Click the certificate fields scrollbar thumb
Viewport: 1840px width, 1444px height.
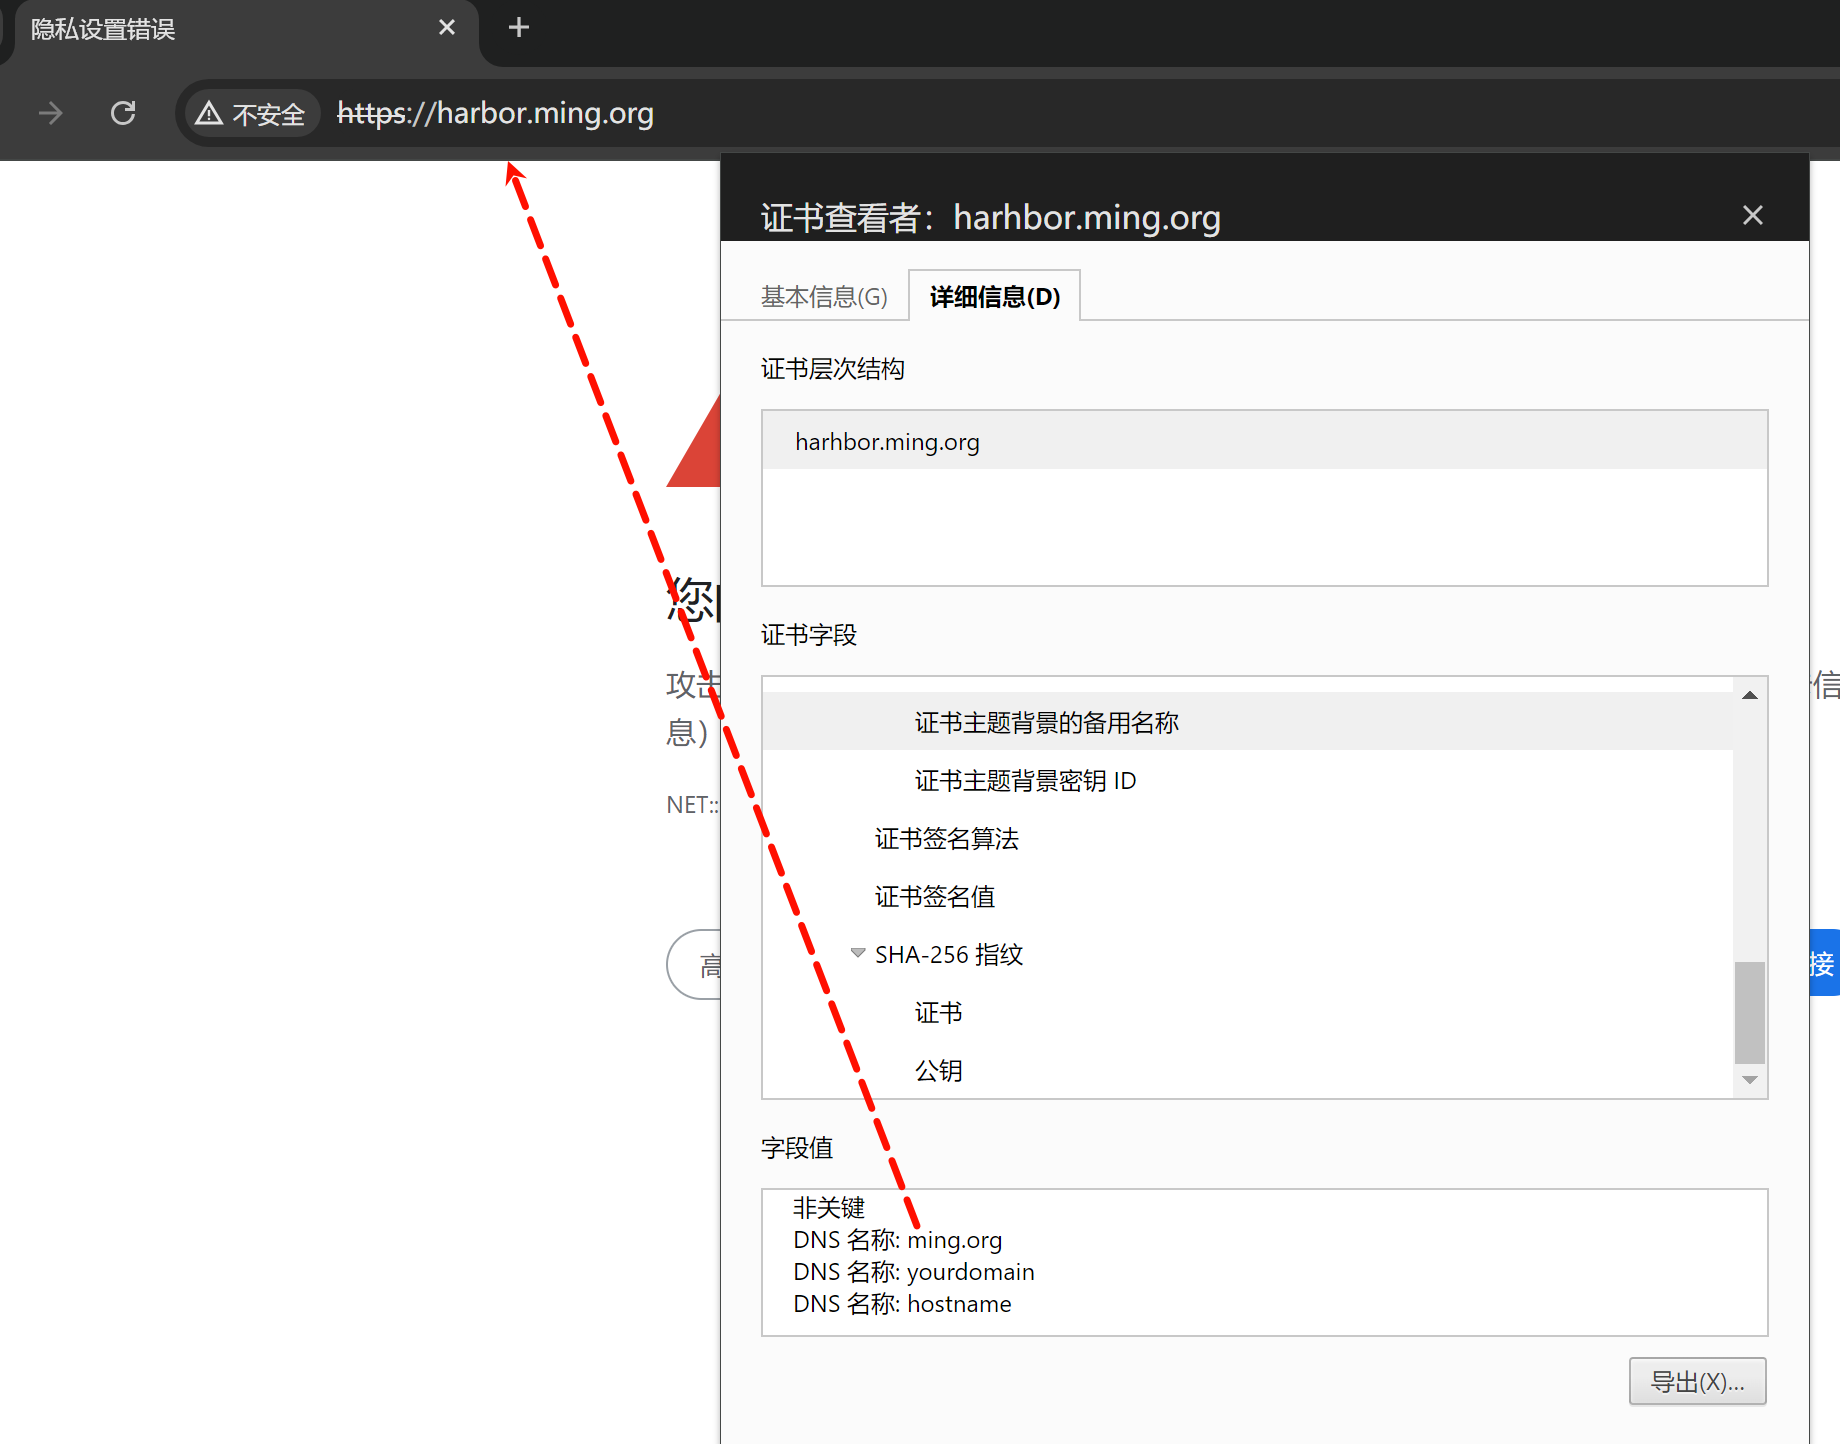tap(1749, 1012)
